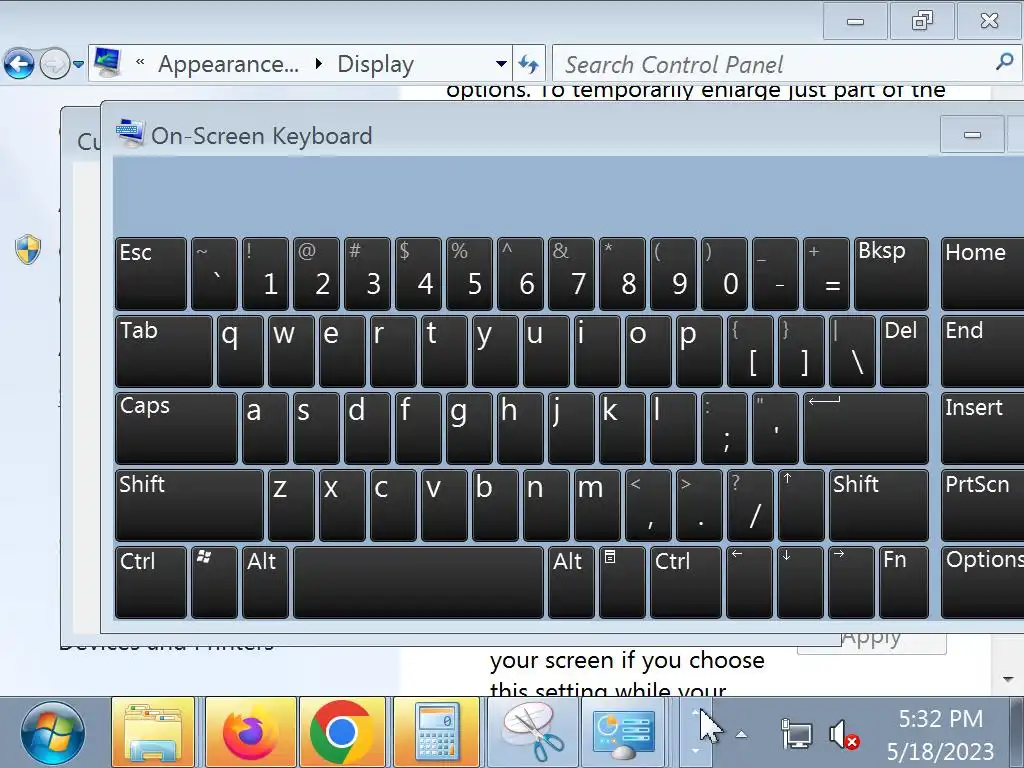Tap the equals plus key

pyautogui.click(x=826, y=274)
